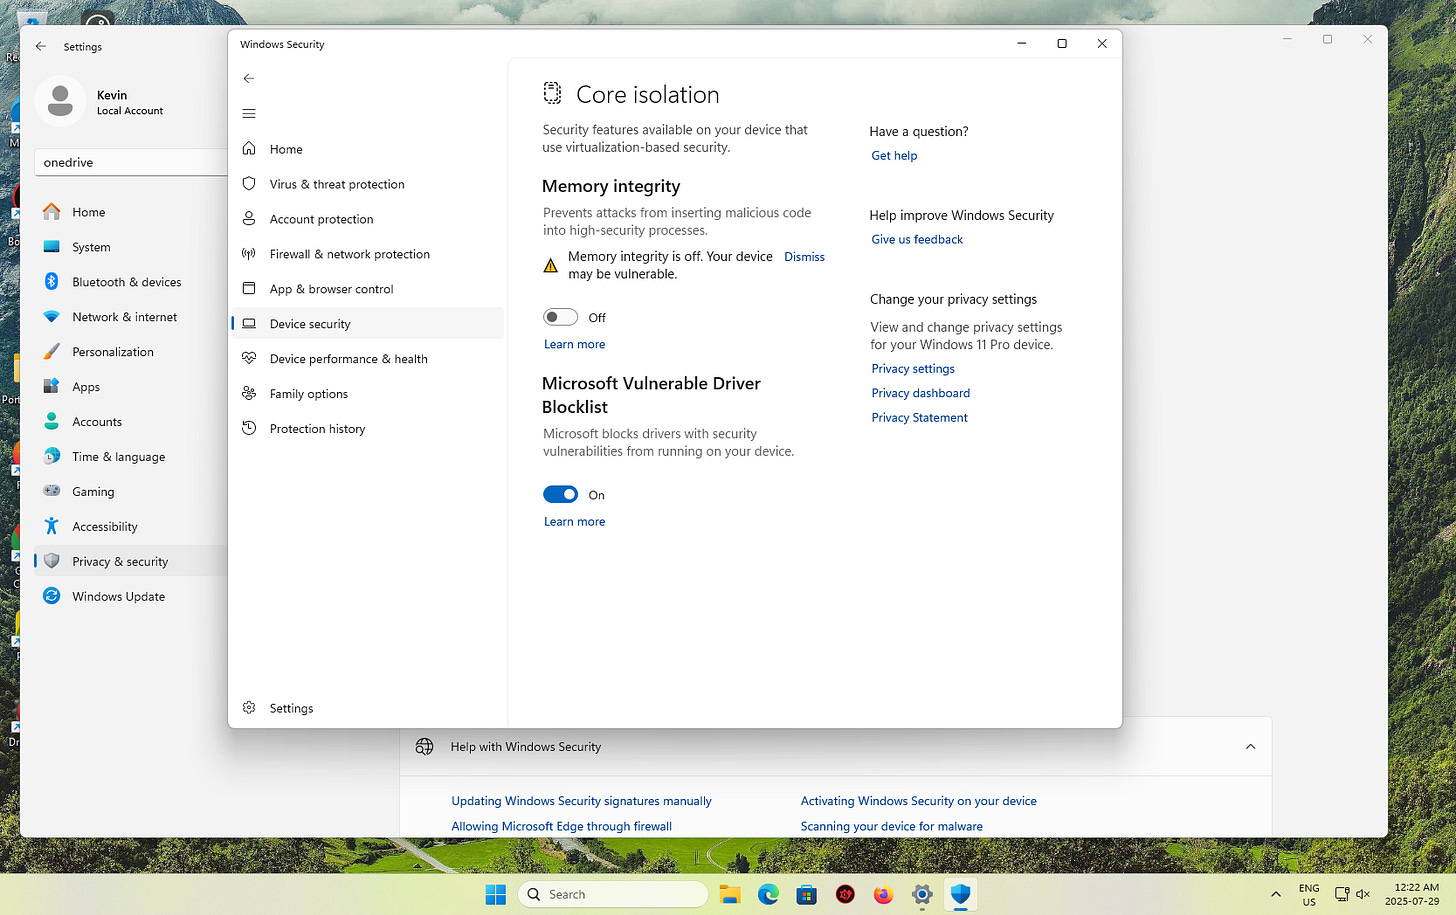1456x915 pixels.
Task: Go back in Windows Security
Action: pos(249,78)
